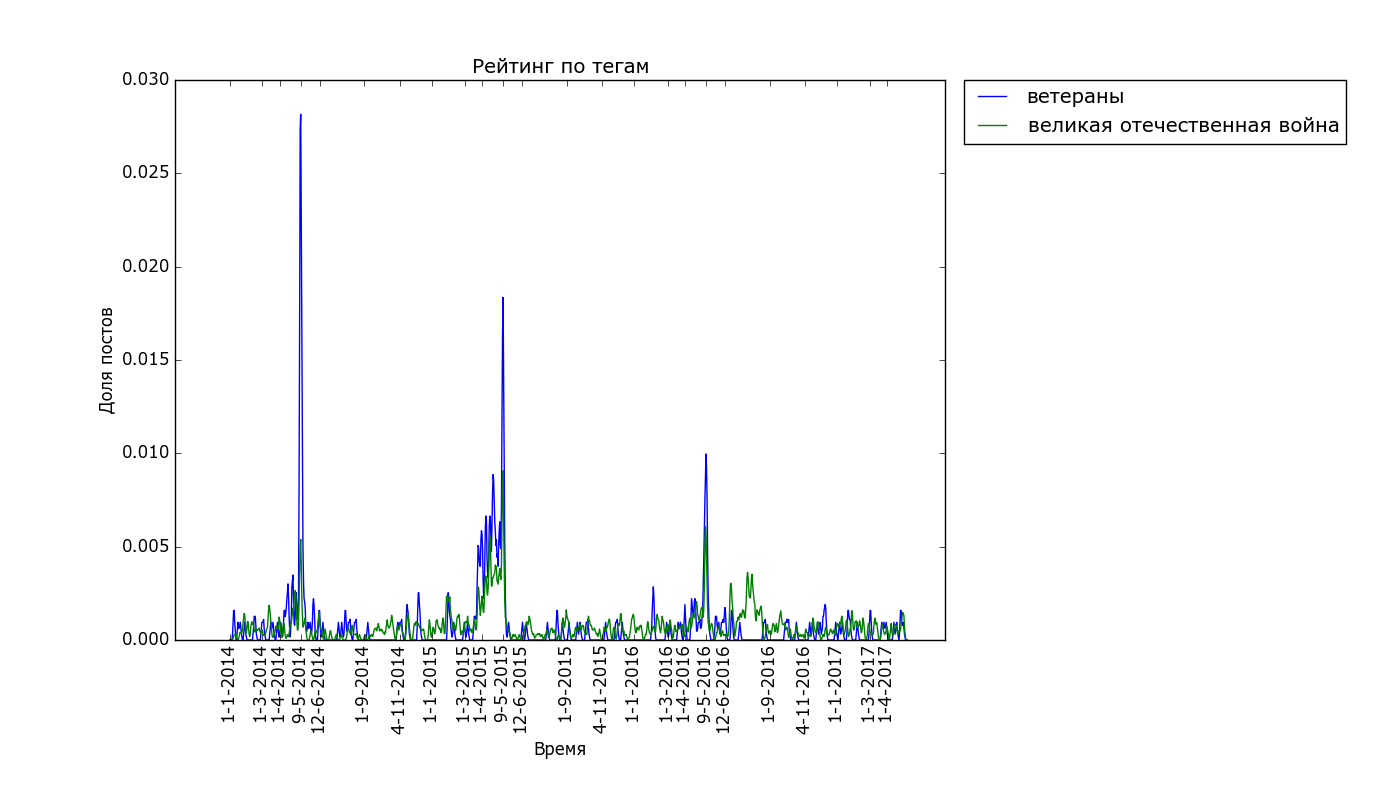Click x-axis date label 1-9-2014
The height and width of the screenshot is (800, 1400).
tap(363, 685)
